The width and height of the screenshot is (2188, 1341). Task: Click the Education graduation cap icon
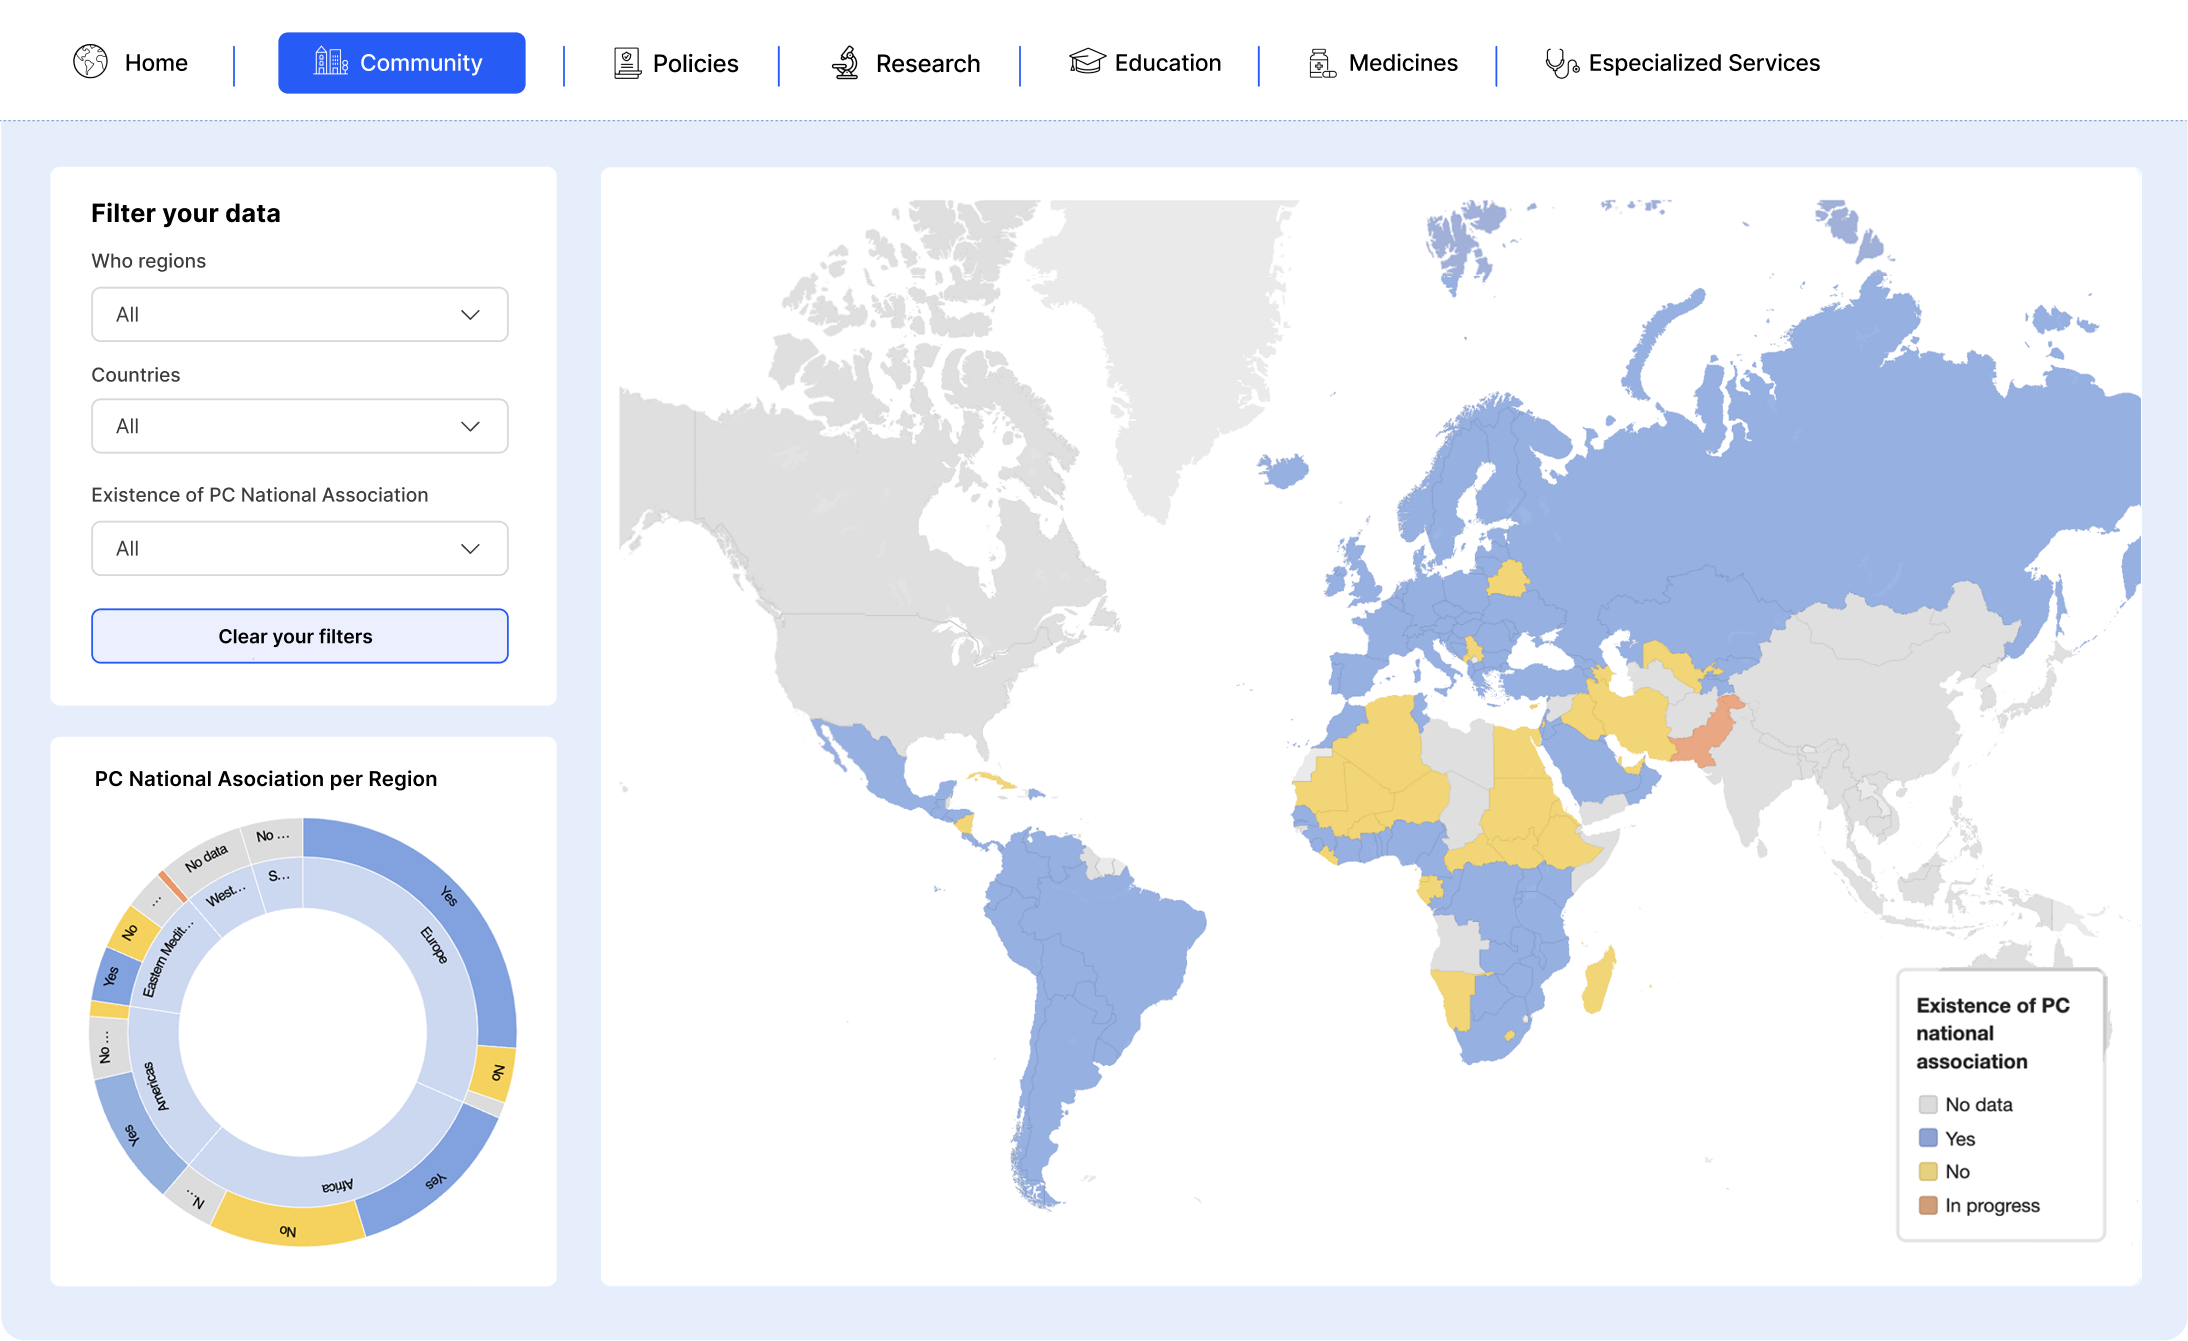pyautogui.click(x=1087, y=62)
